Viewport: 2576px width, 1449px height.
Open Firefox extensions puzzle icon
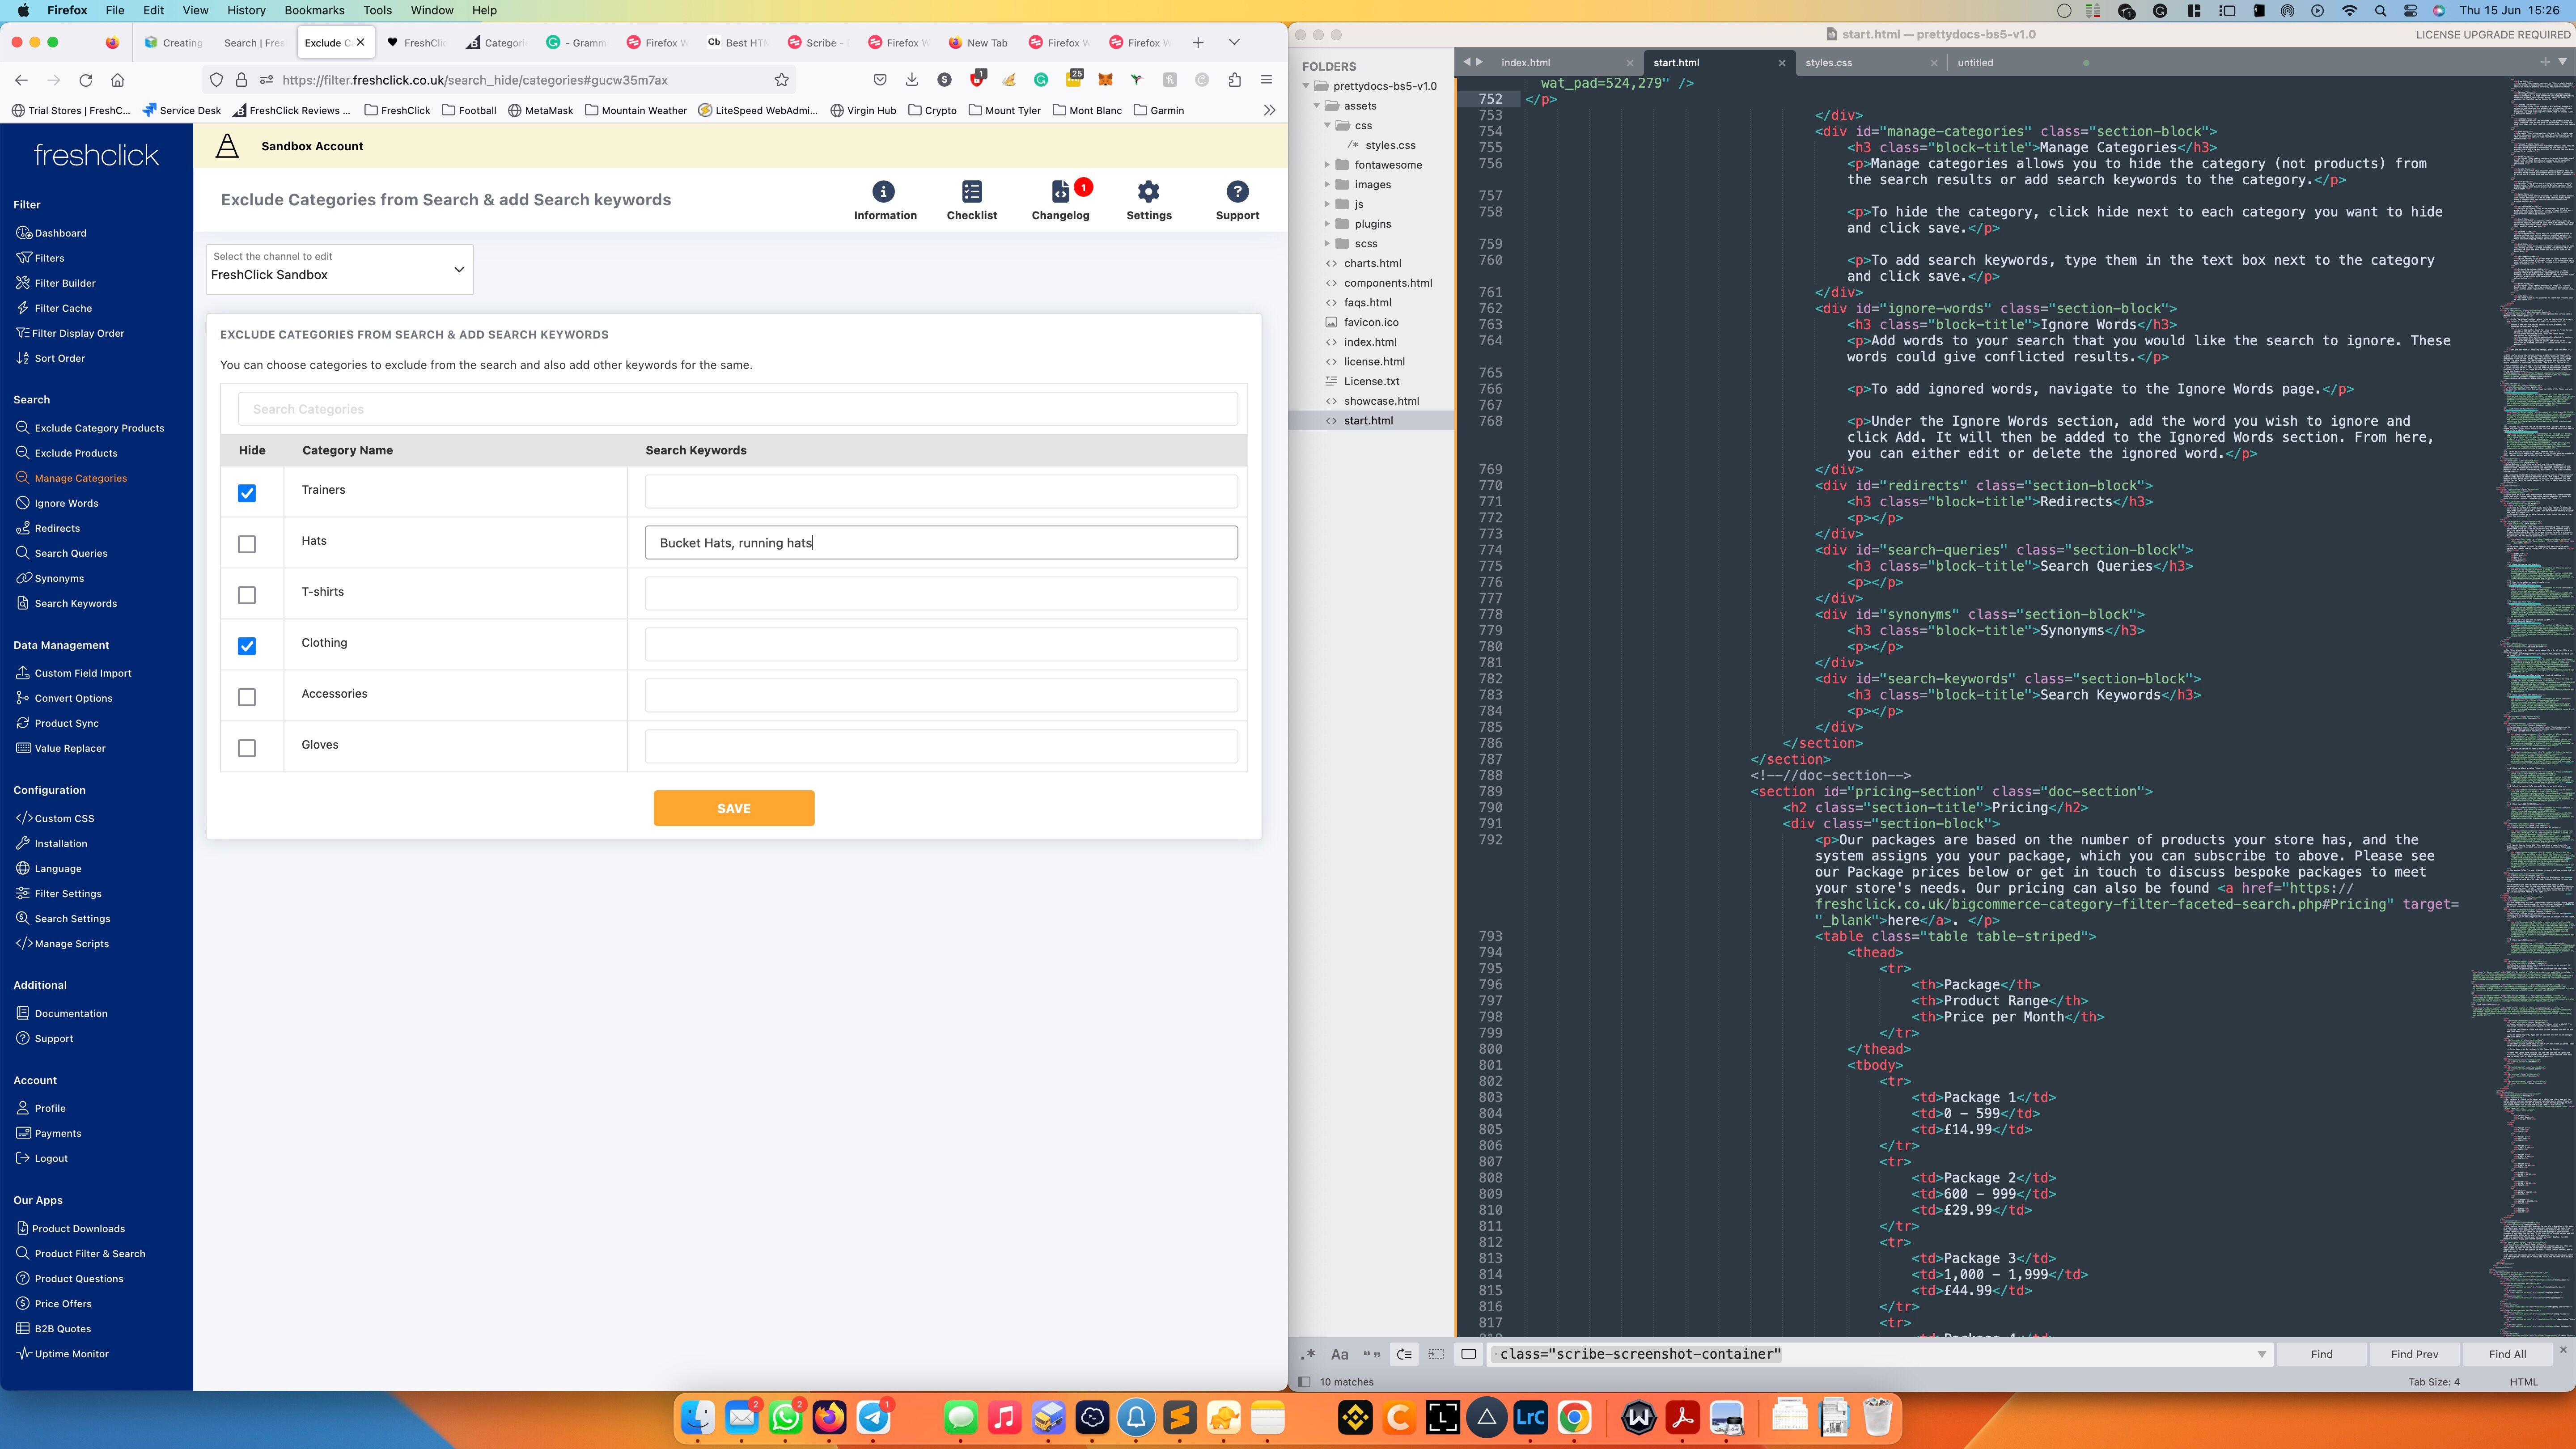[1234, 80]
